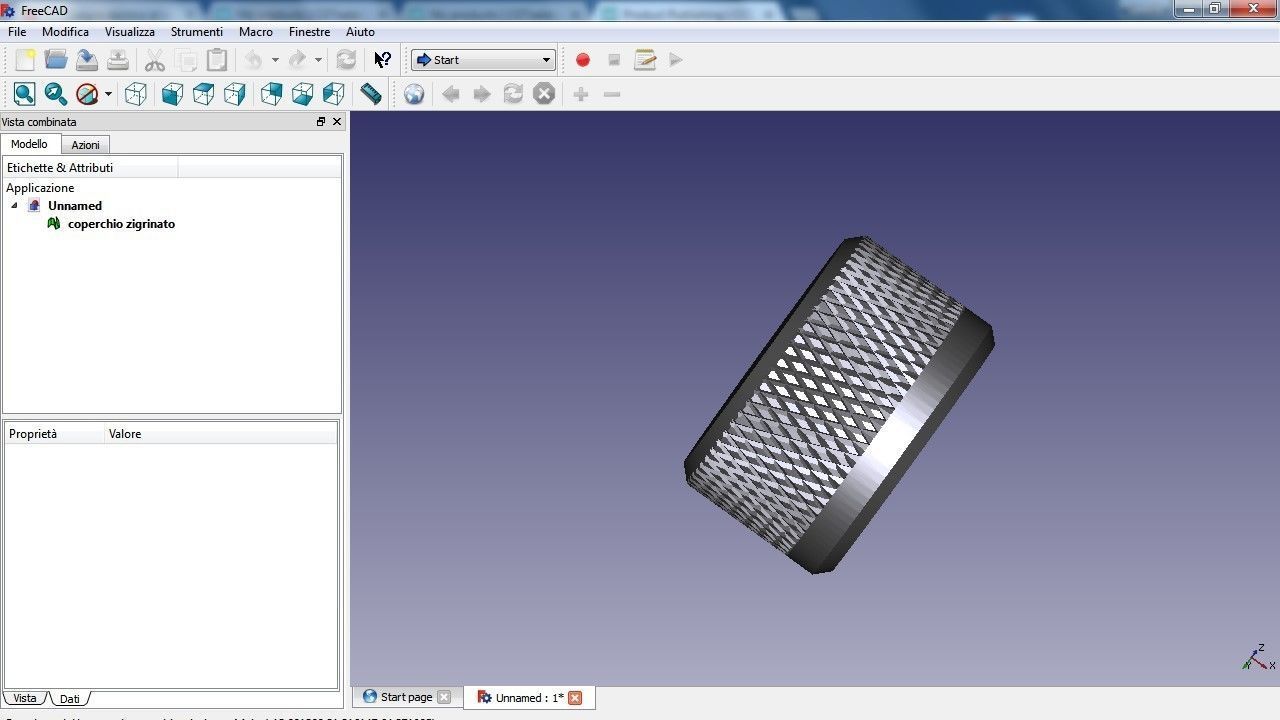This screenshot has width=1280, height=720.
Task: Open the Undo history dropdown arrow
Action: (x=275, y=60)
